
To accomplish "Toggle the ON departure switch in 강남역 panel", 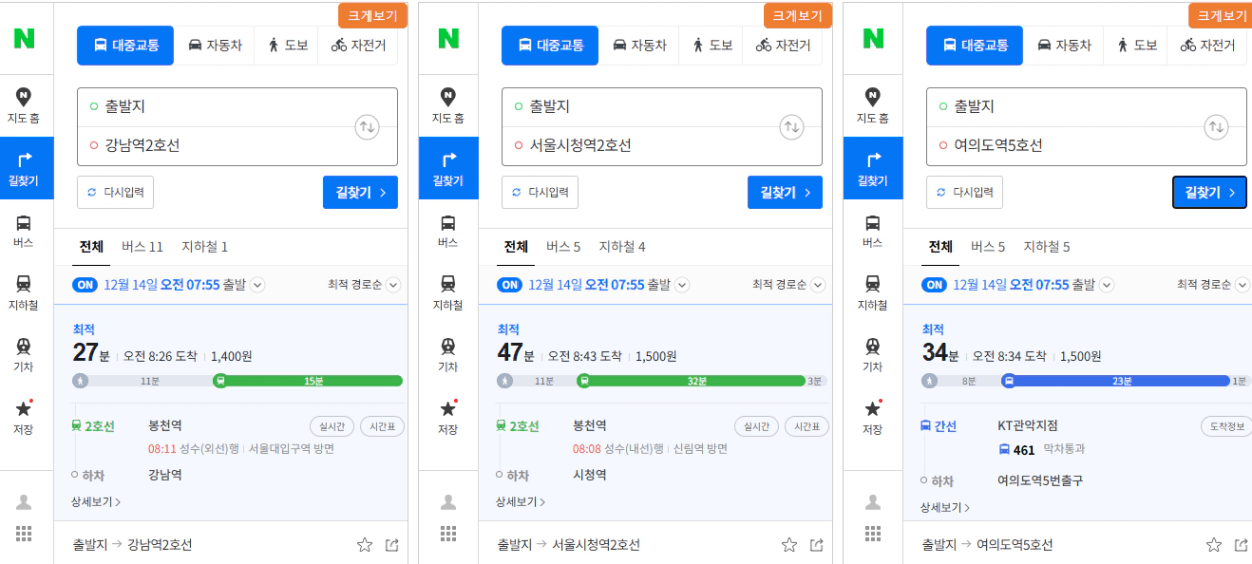I will click(85, 285).
